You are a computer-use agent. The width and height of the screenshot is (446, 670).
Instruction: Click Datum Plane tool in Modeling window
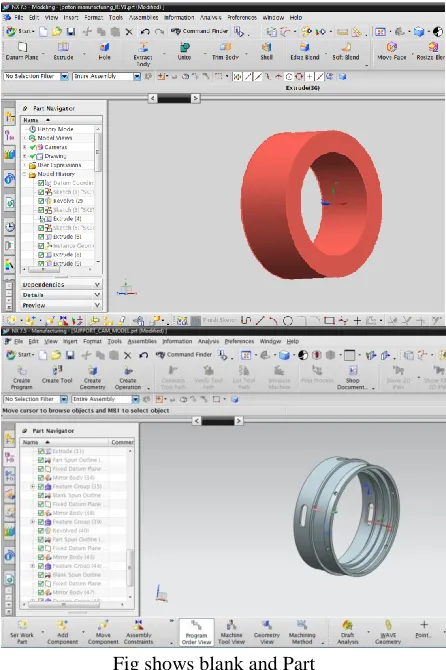point(22,51)
